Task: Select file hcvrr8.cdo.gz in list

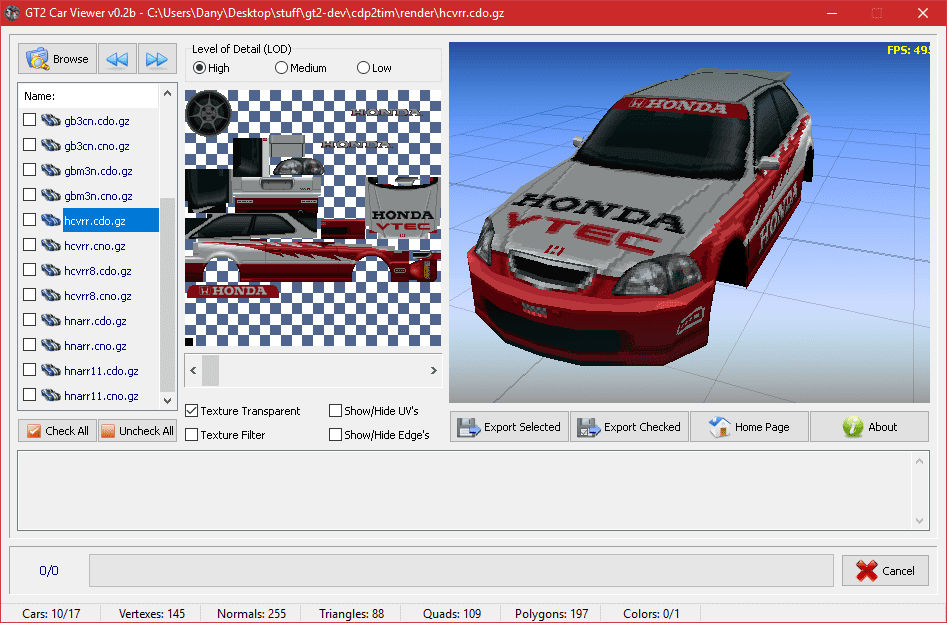Action: [98, 270]
